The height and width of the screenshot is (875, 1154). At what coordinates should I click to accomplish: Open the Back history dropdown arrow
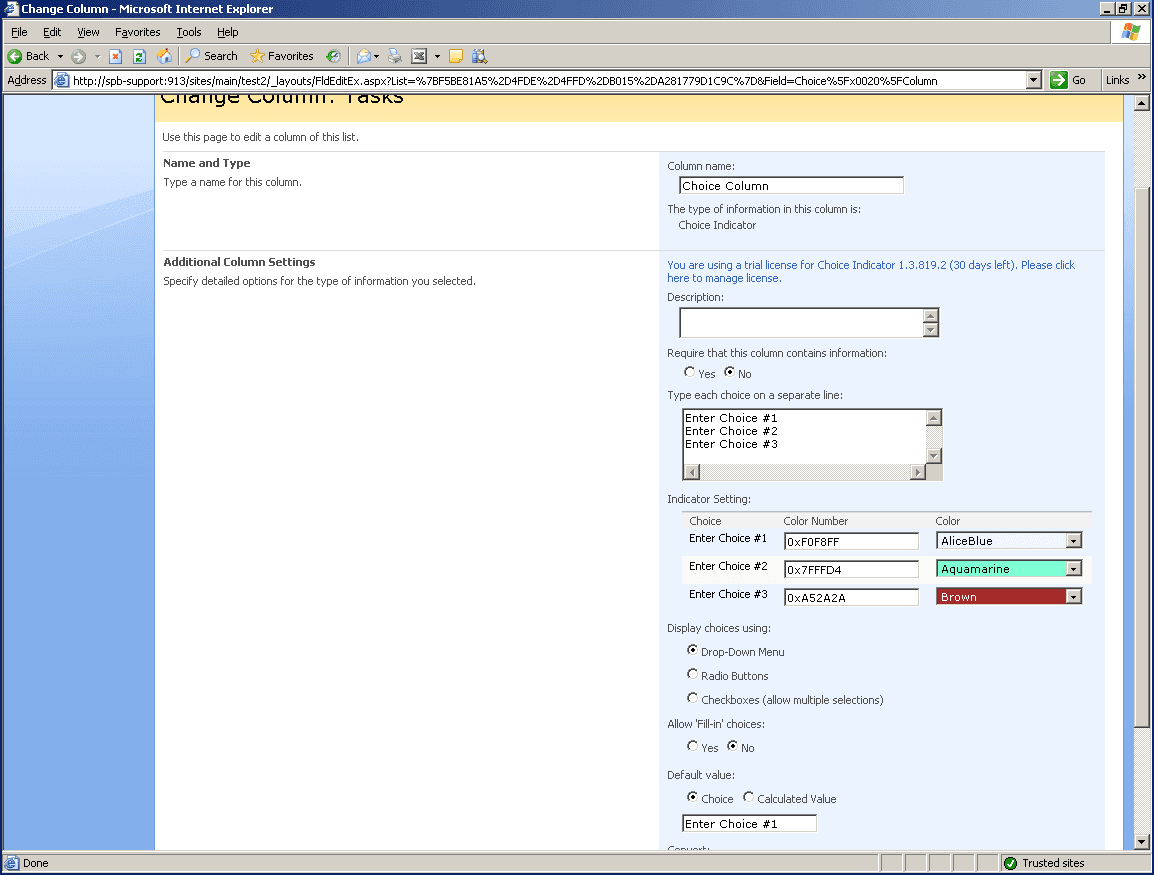[x=60, y=56]
